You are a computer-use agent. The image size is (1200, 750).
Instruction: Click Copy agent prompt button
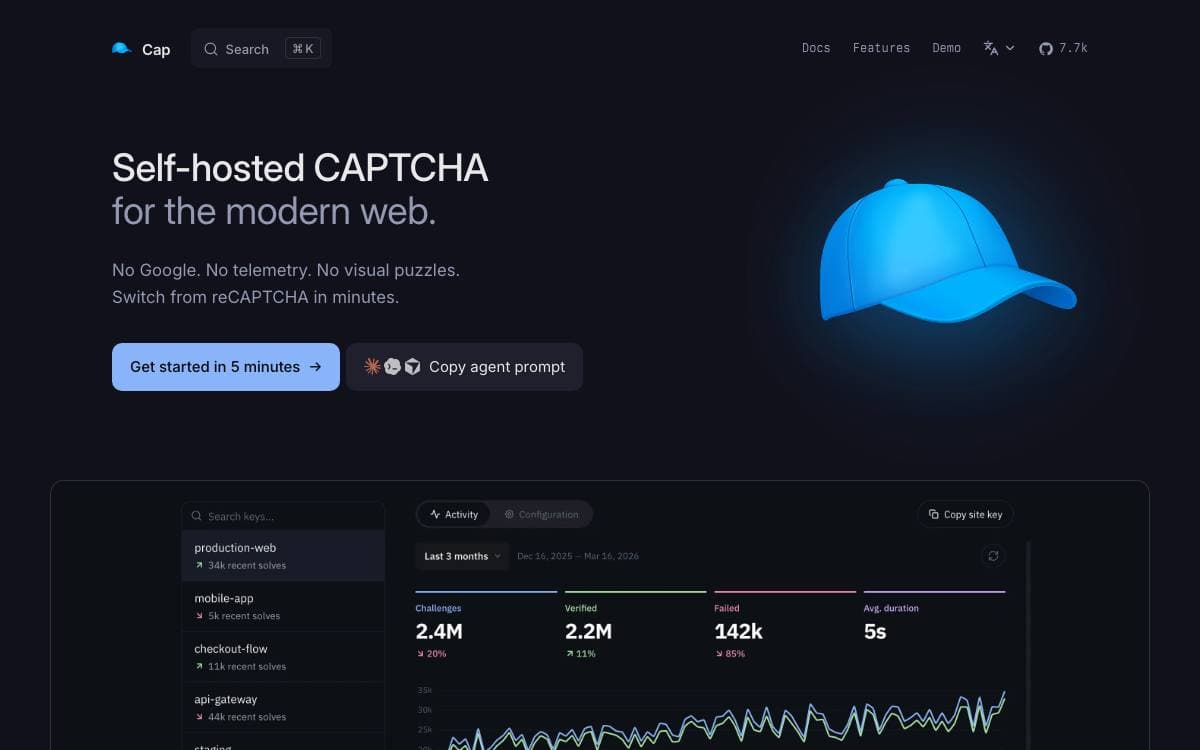[465, 367]
